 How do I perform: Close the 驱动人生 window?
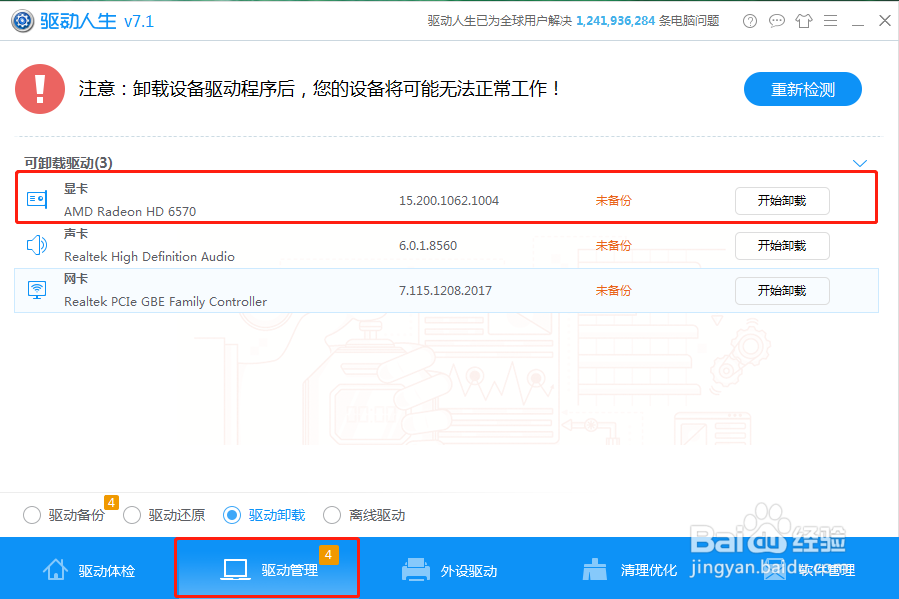point(885,21)
